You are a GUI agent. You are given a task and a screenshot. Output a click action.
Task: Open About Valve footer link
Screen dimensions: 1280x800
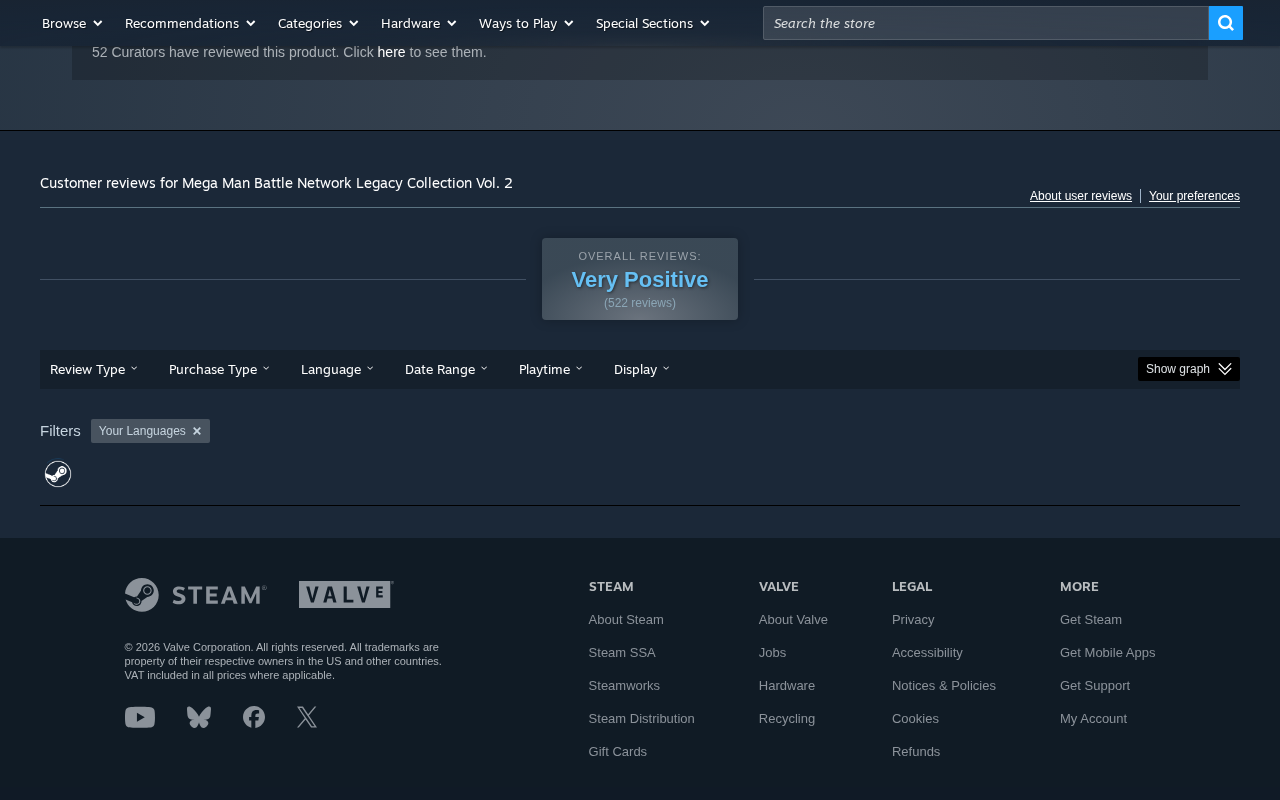coord(793,620)
